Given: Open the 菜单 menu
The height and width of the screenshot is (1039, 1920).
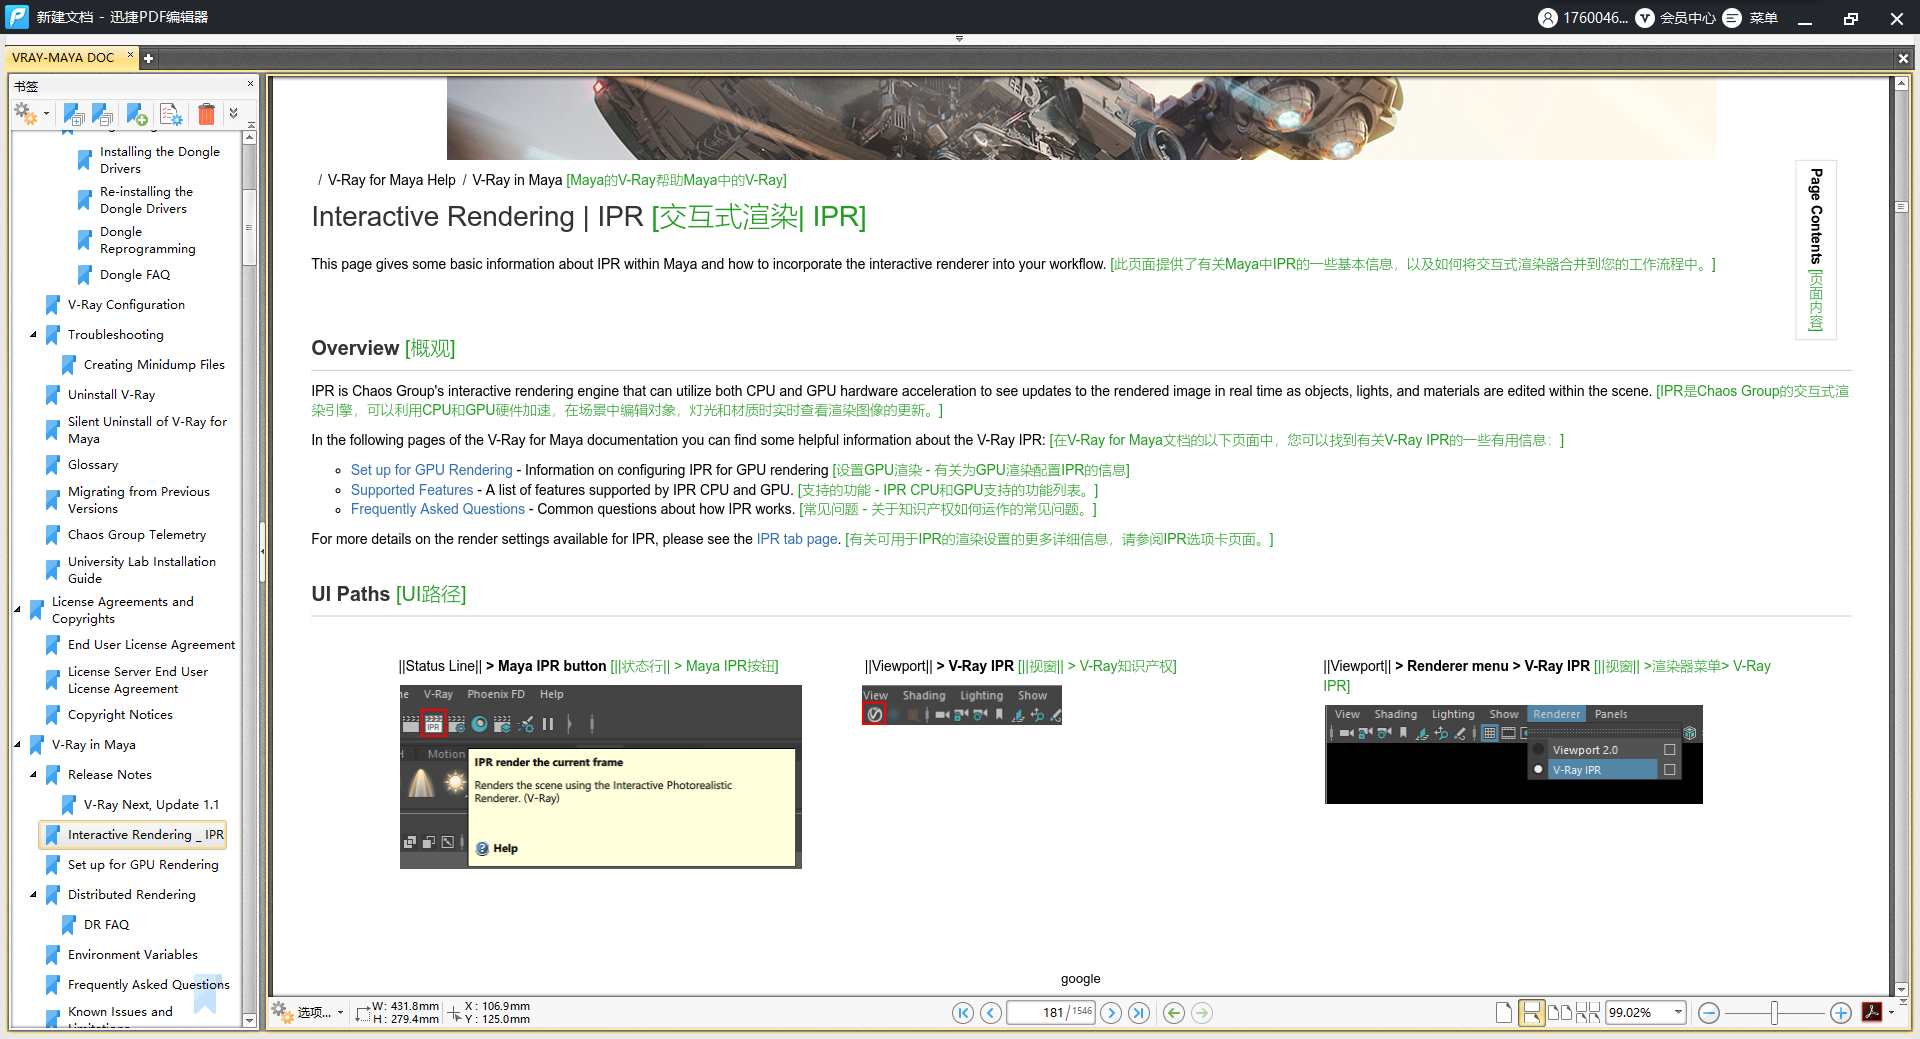Looking at the screenshot, I should tap(1750, 18).
